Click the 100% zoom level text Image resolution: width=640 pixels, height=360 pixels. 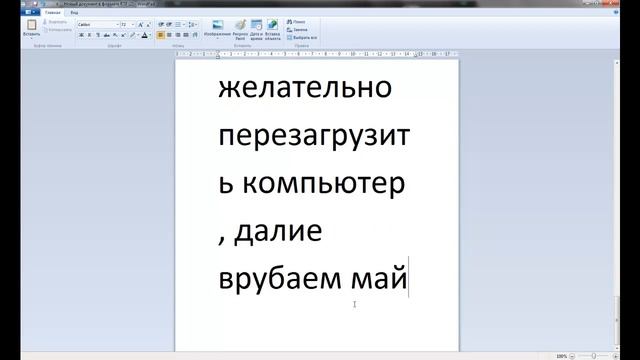point(562,356)
